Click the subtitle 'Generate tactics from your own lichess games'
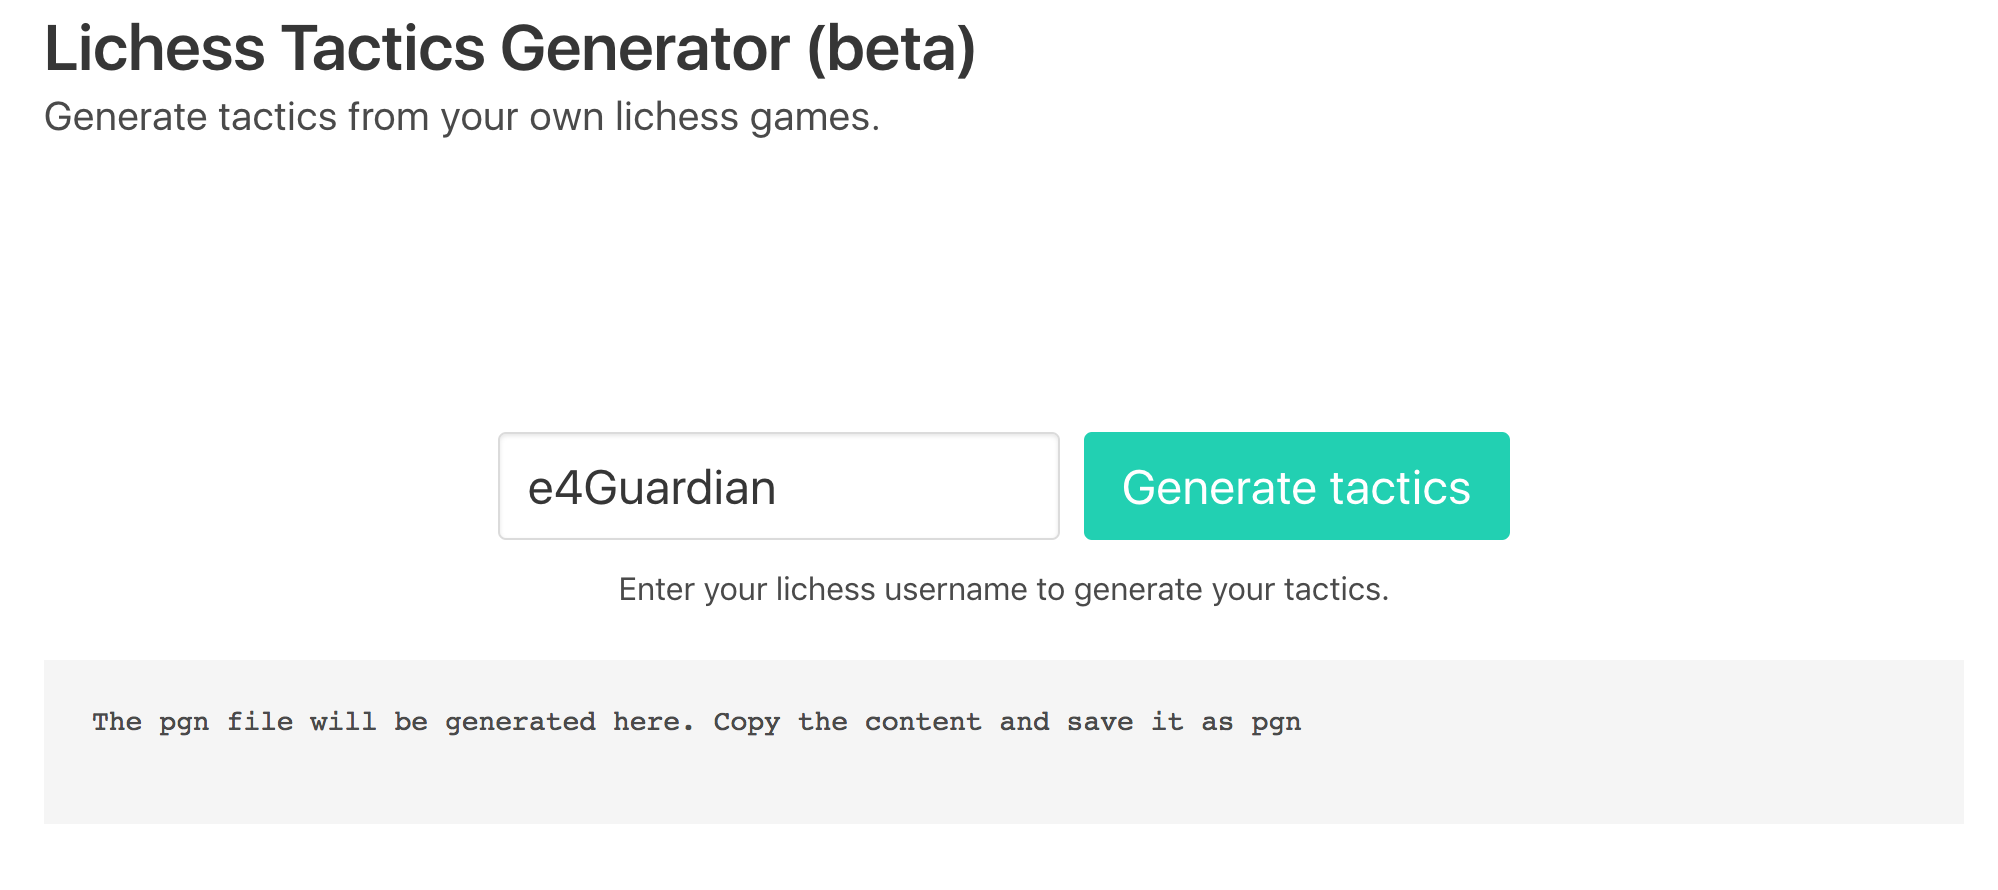Image resolution: width=1998 pixels, height=890 pixels. point(462,117)
